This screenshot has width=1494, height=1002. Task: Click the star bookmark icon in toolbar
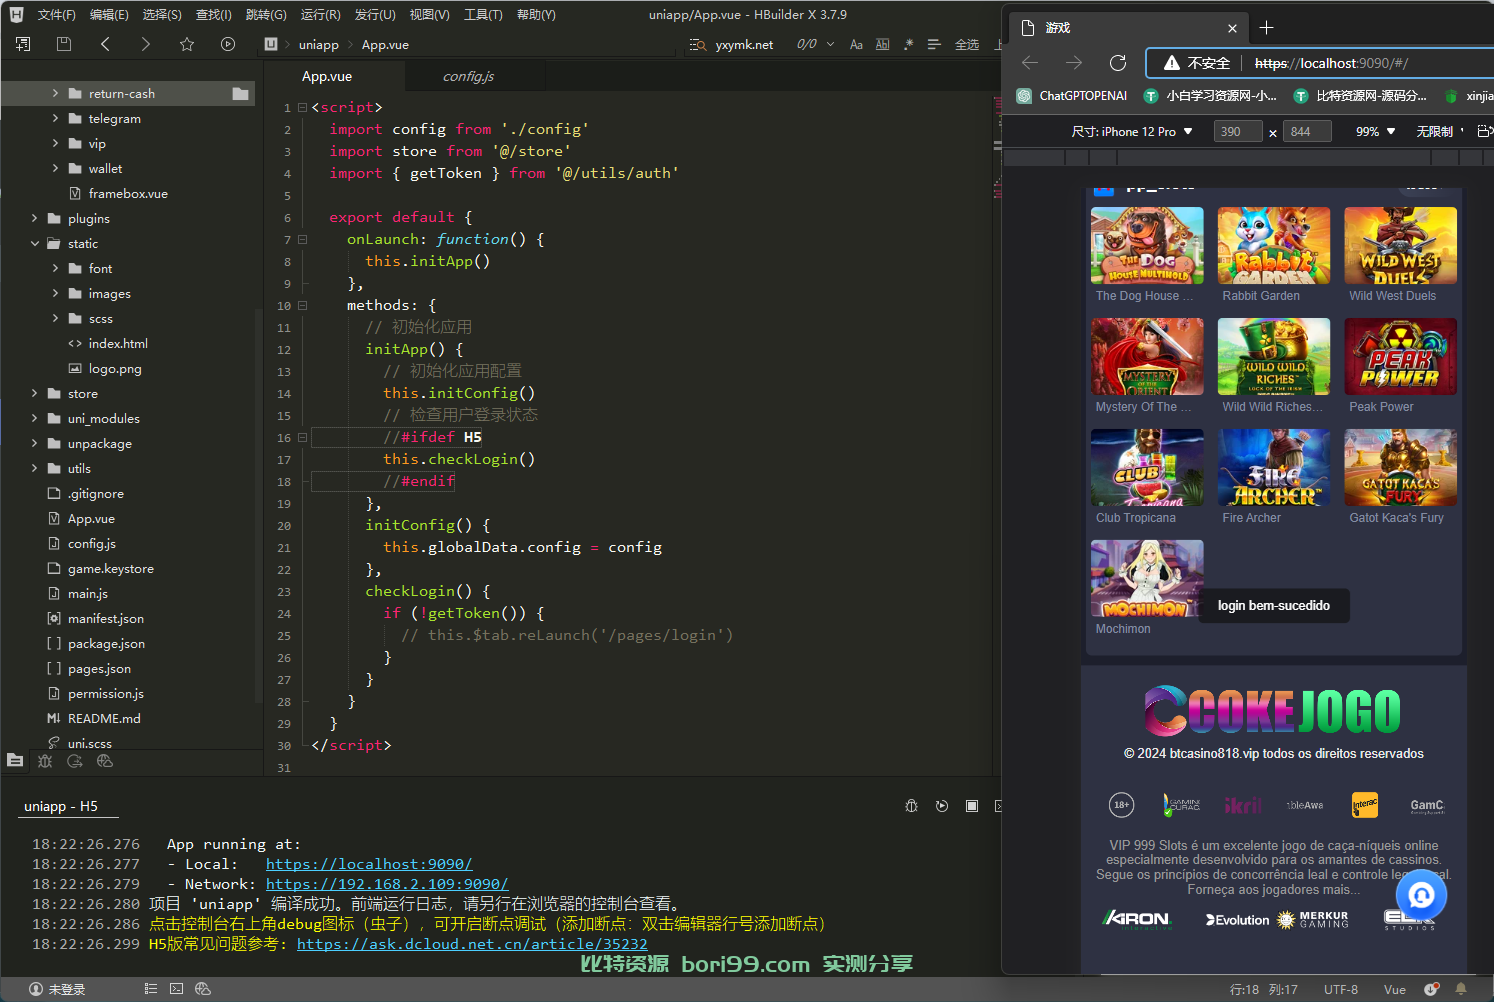(187, 44)
